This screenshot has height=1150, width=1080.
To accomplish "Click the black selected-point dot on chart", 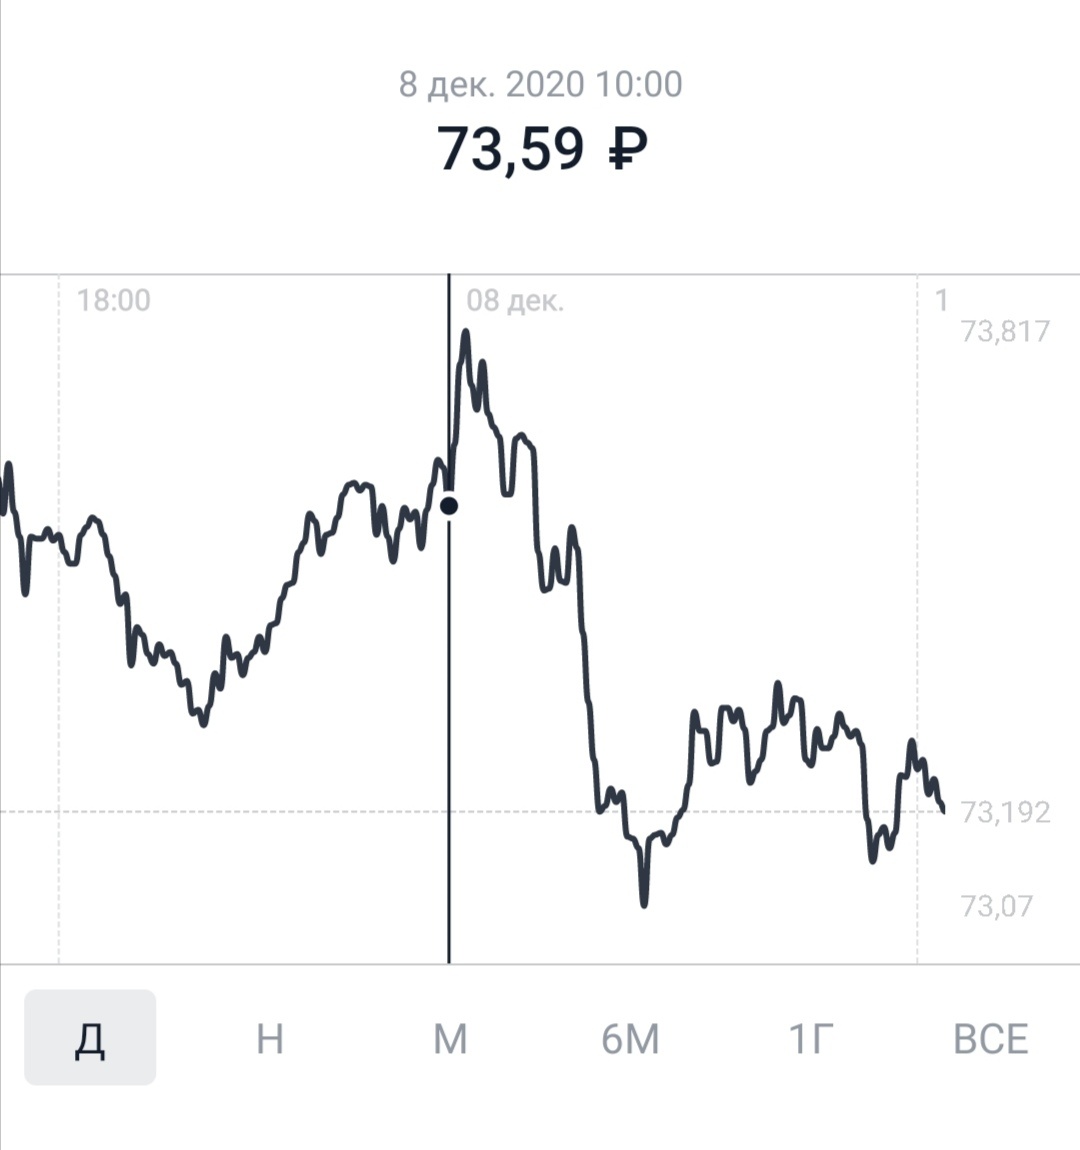I will 449,505.
